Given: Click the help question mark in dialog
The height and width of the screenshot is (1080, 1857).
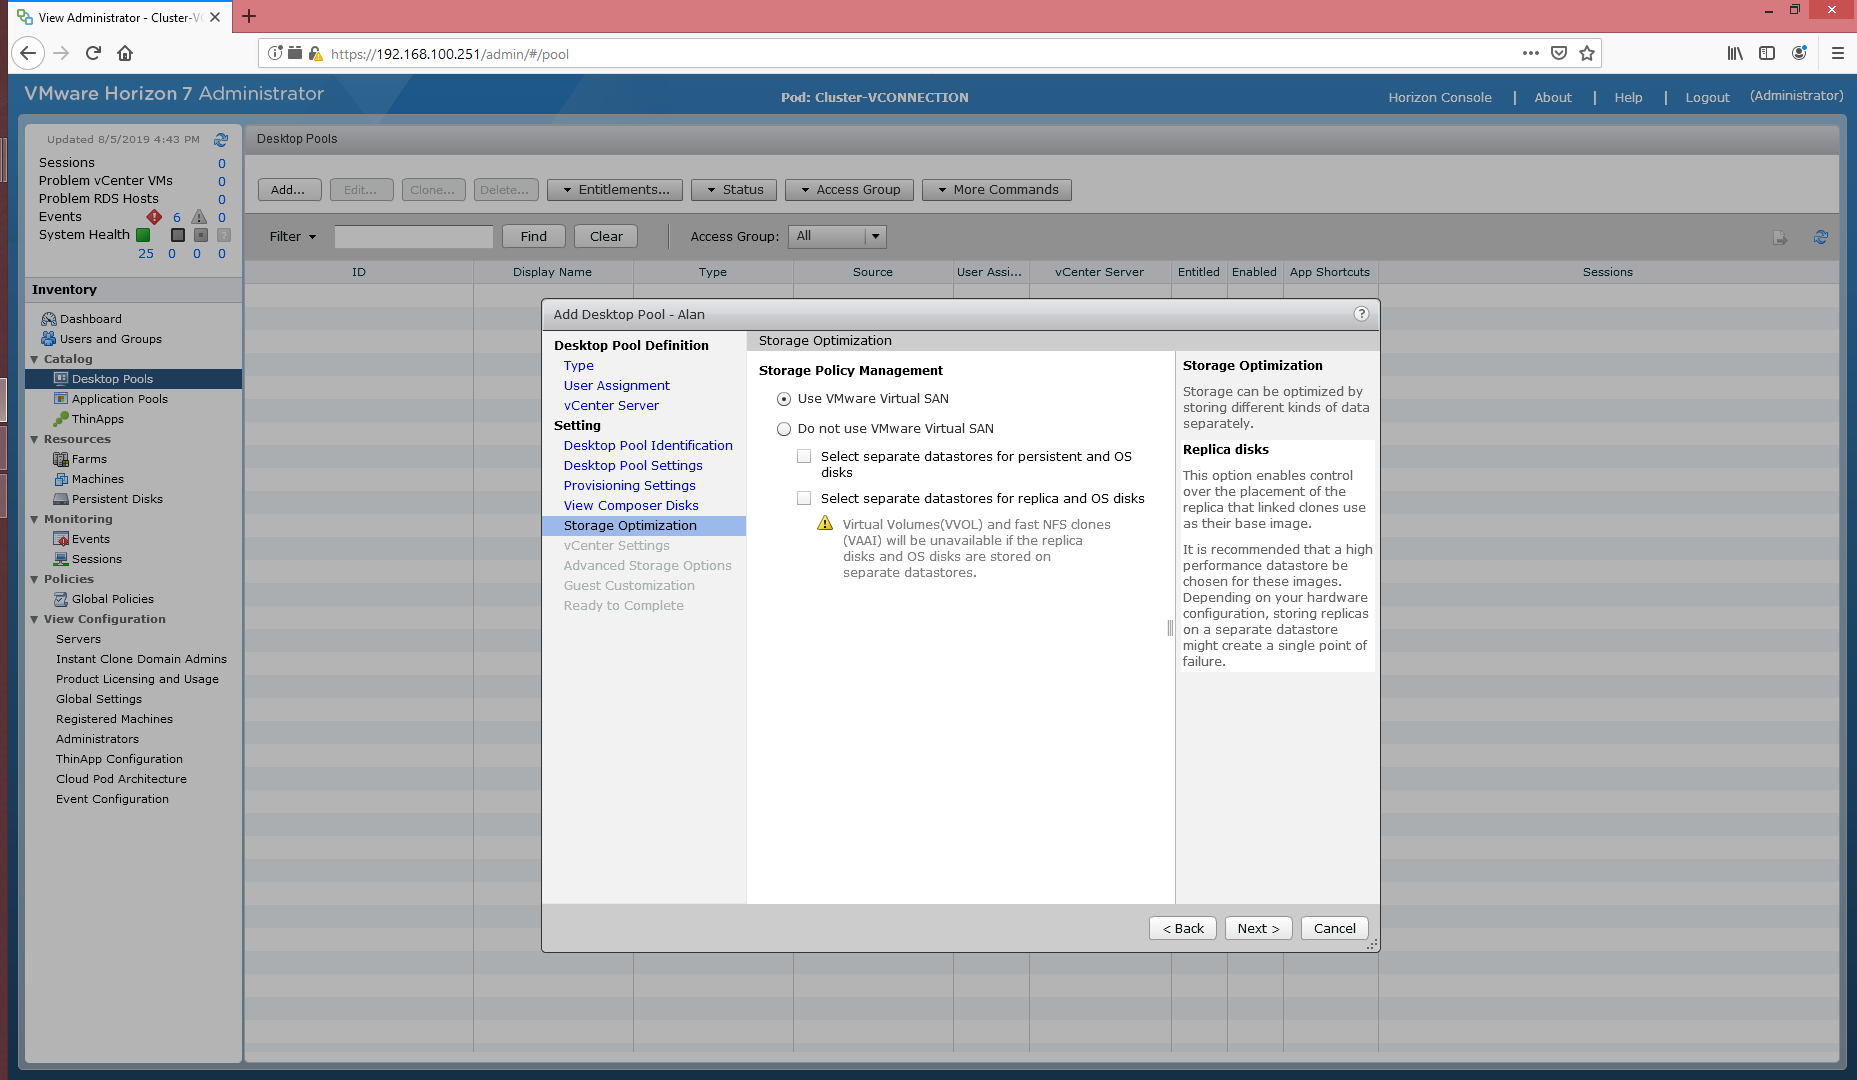Looking at the screenshot, I should coord(1361,314).
